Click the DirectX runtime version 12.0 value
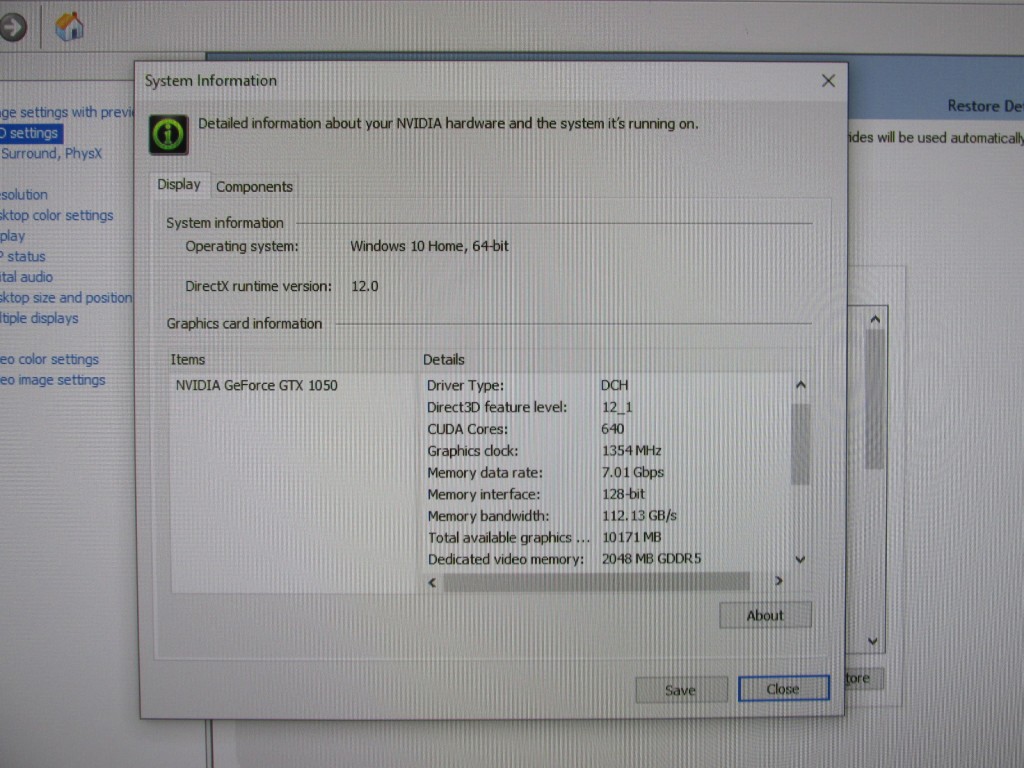Viewport: 1024px width, 768px height. pos(364,286)
